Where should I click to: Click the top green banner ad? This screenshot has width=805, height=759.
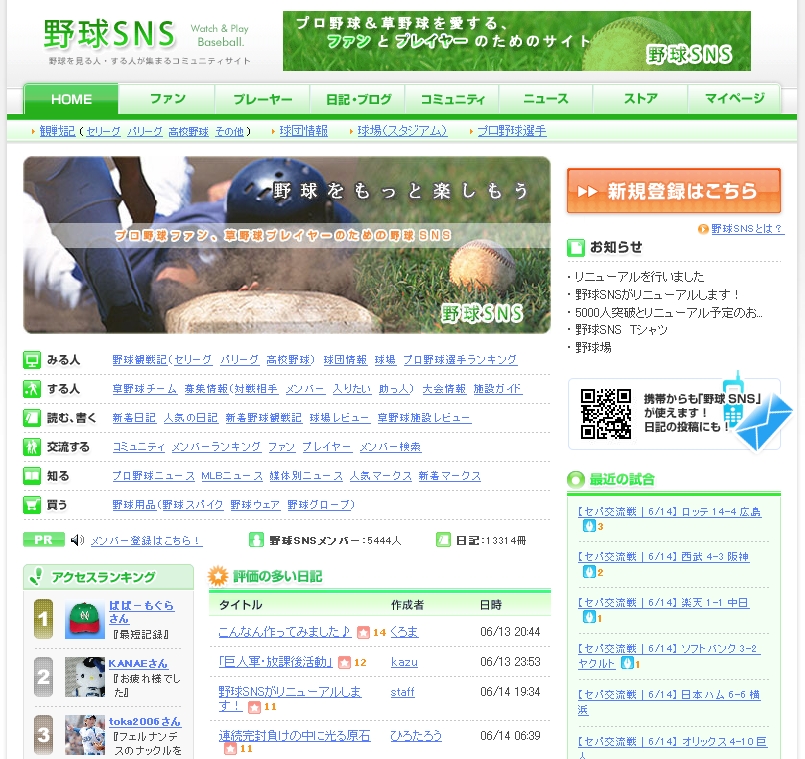pyautogui.click(x=516, y=41)
